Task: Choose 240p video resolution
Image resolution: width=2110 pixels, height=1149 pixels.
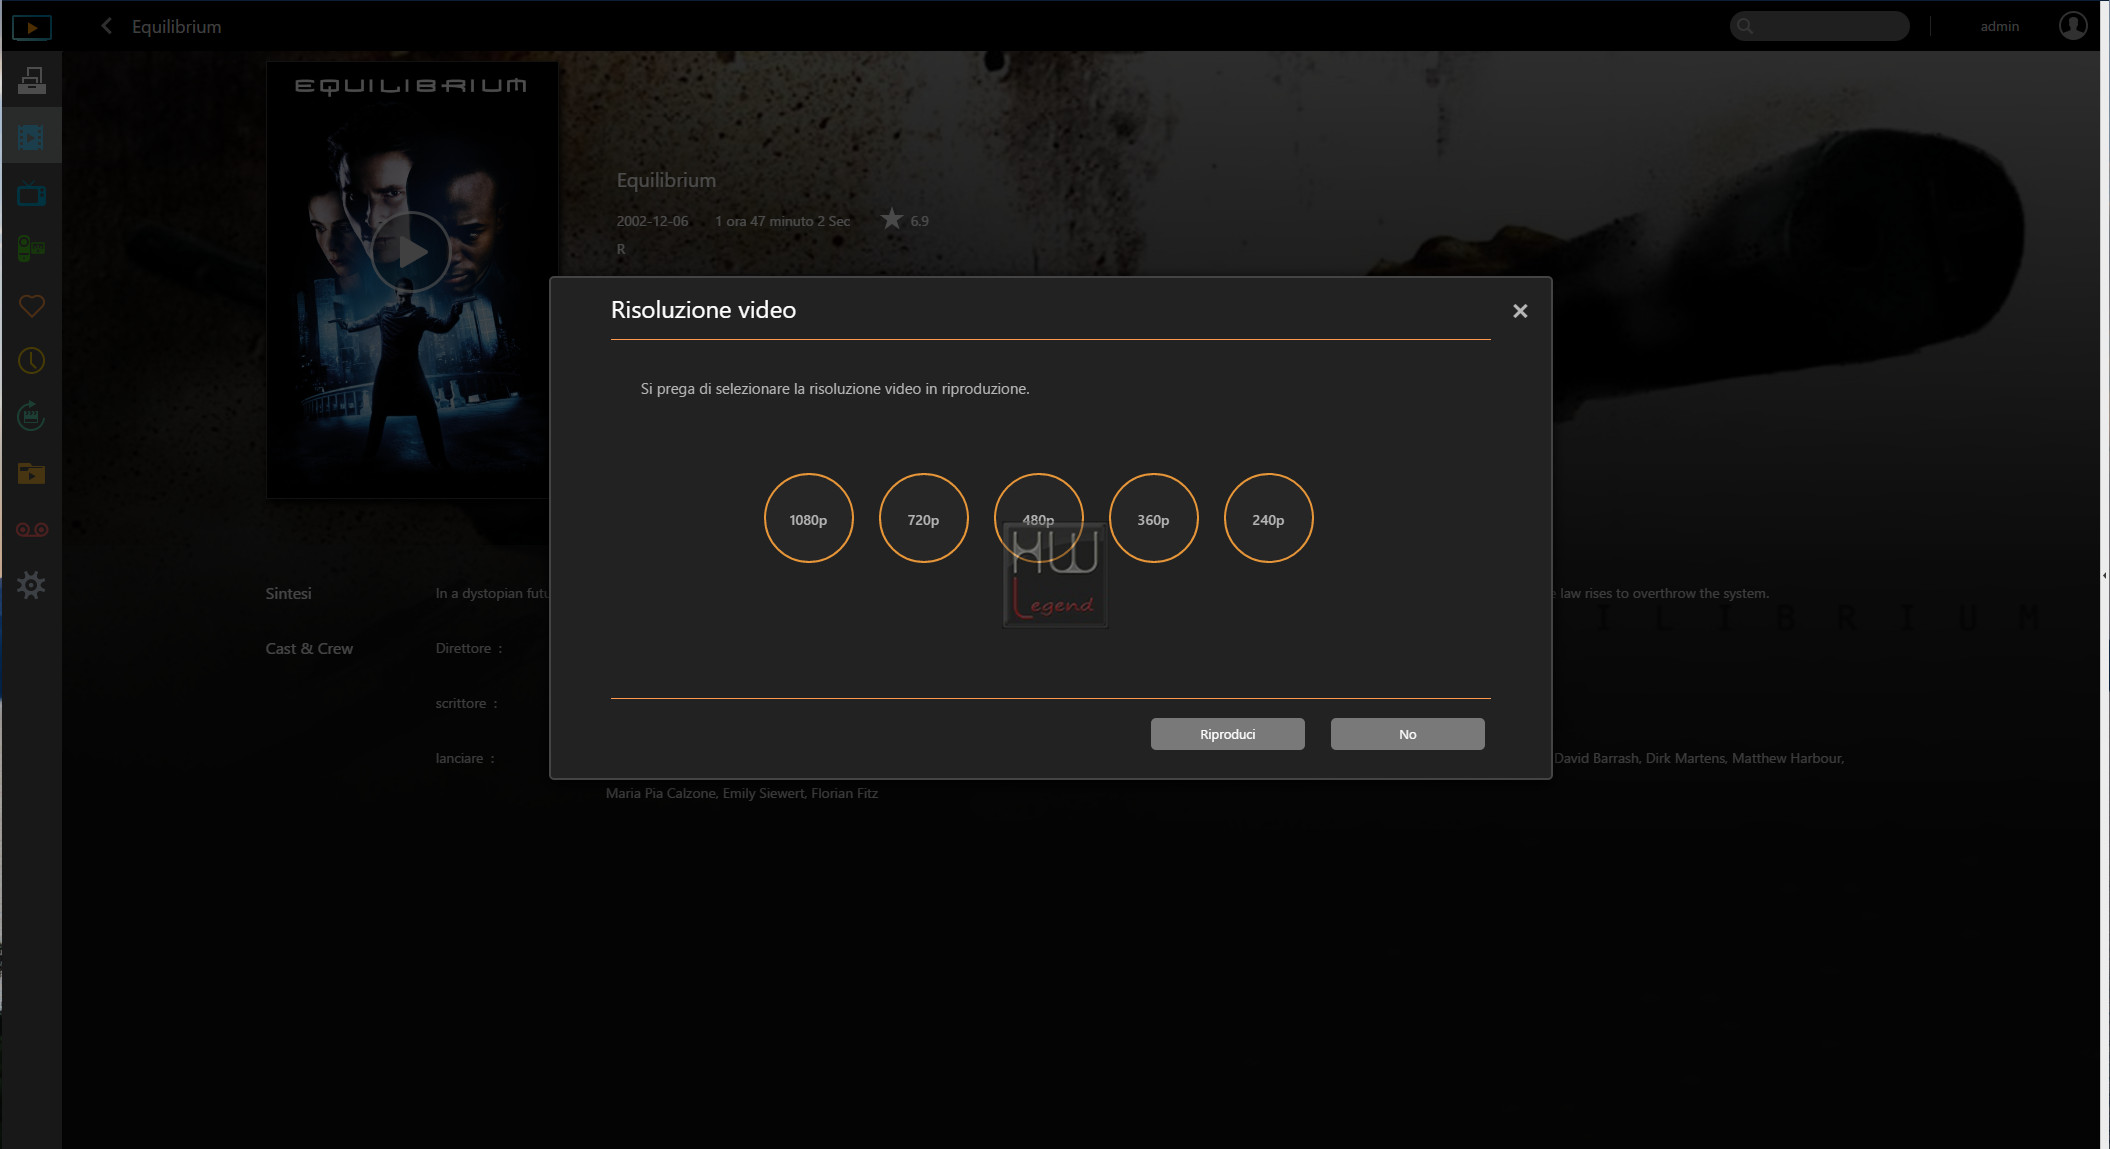Action: coord(1268,518)
